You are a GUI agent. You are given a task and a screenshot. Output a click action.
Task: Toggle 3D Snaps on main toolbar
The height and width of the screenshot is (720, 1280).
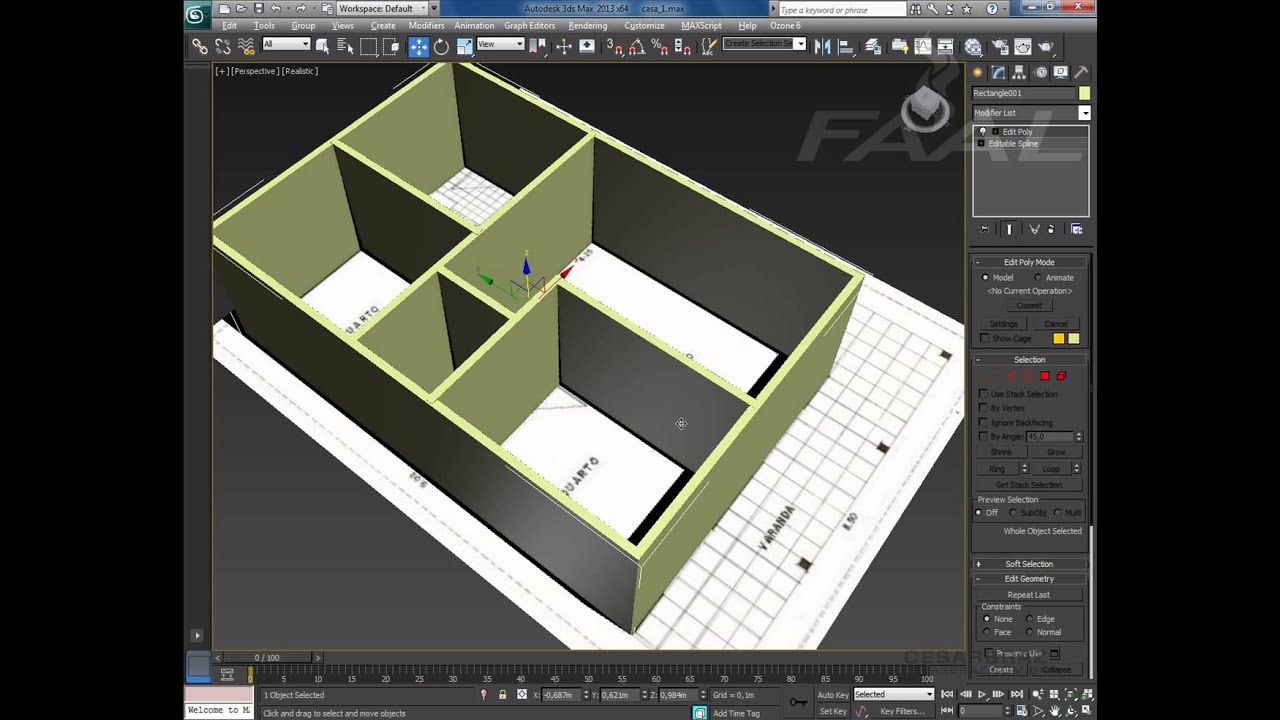tap(614, 46)
